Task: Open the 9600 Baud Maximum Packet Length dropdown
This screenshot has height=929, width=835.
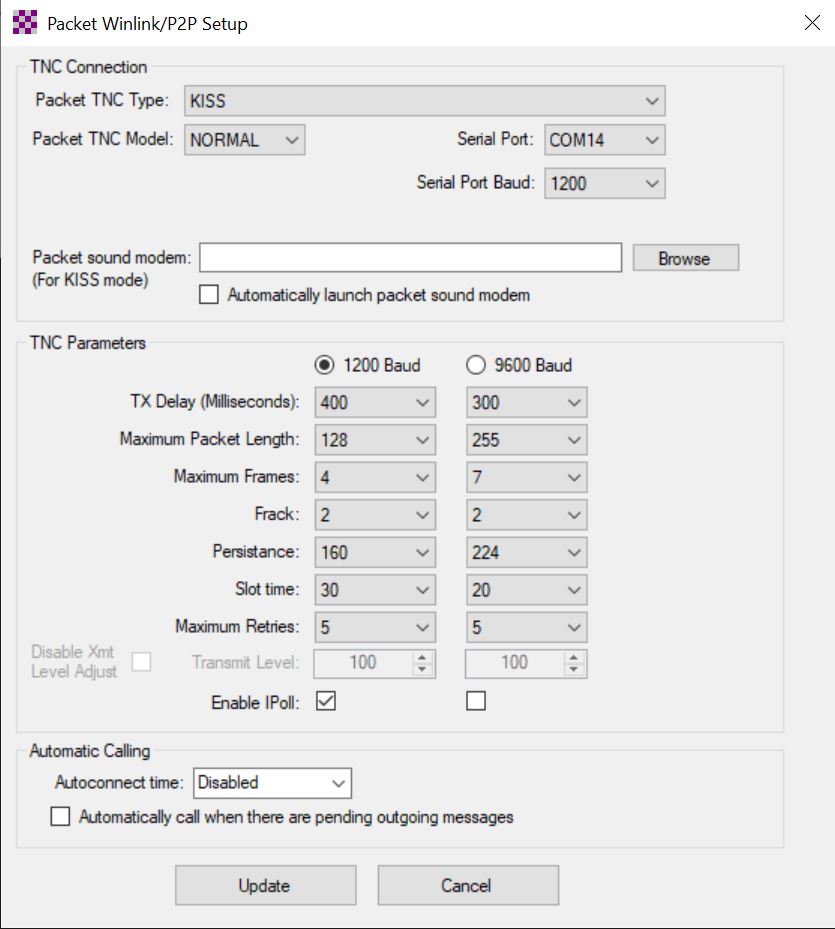Action: (x=526, y=439)
